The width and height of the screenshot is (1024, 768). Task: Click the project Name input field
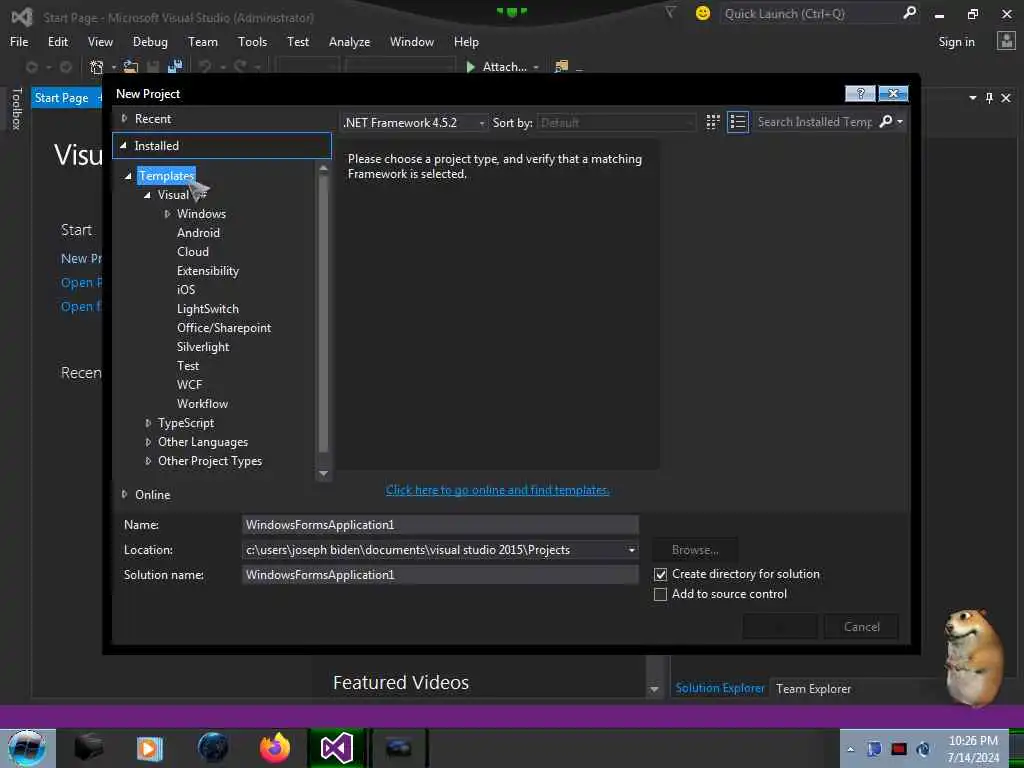[x=440, y=525]
